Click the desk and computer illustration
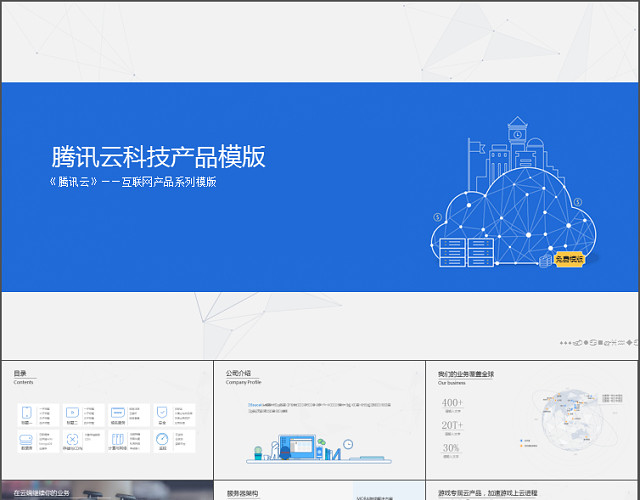Screen dimensions: 640x500 (x=318, y=449)
